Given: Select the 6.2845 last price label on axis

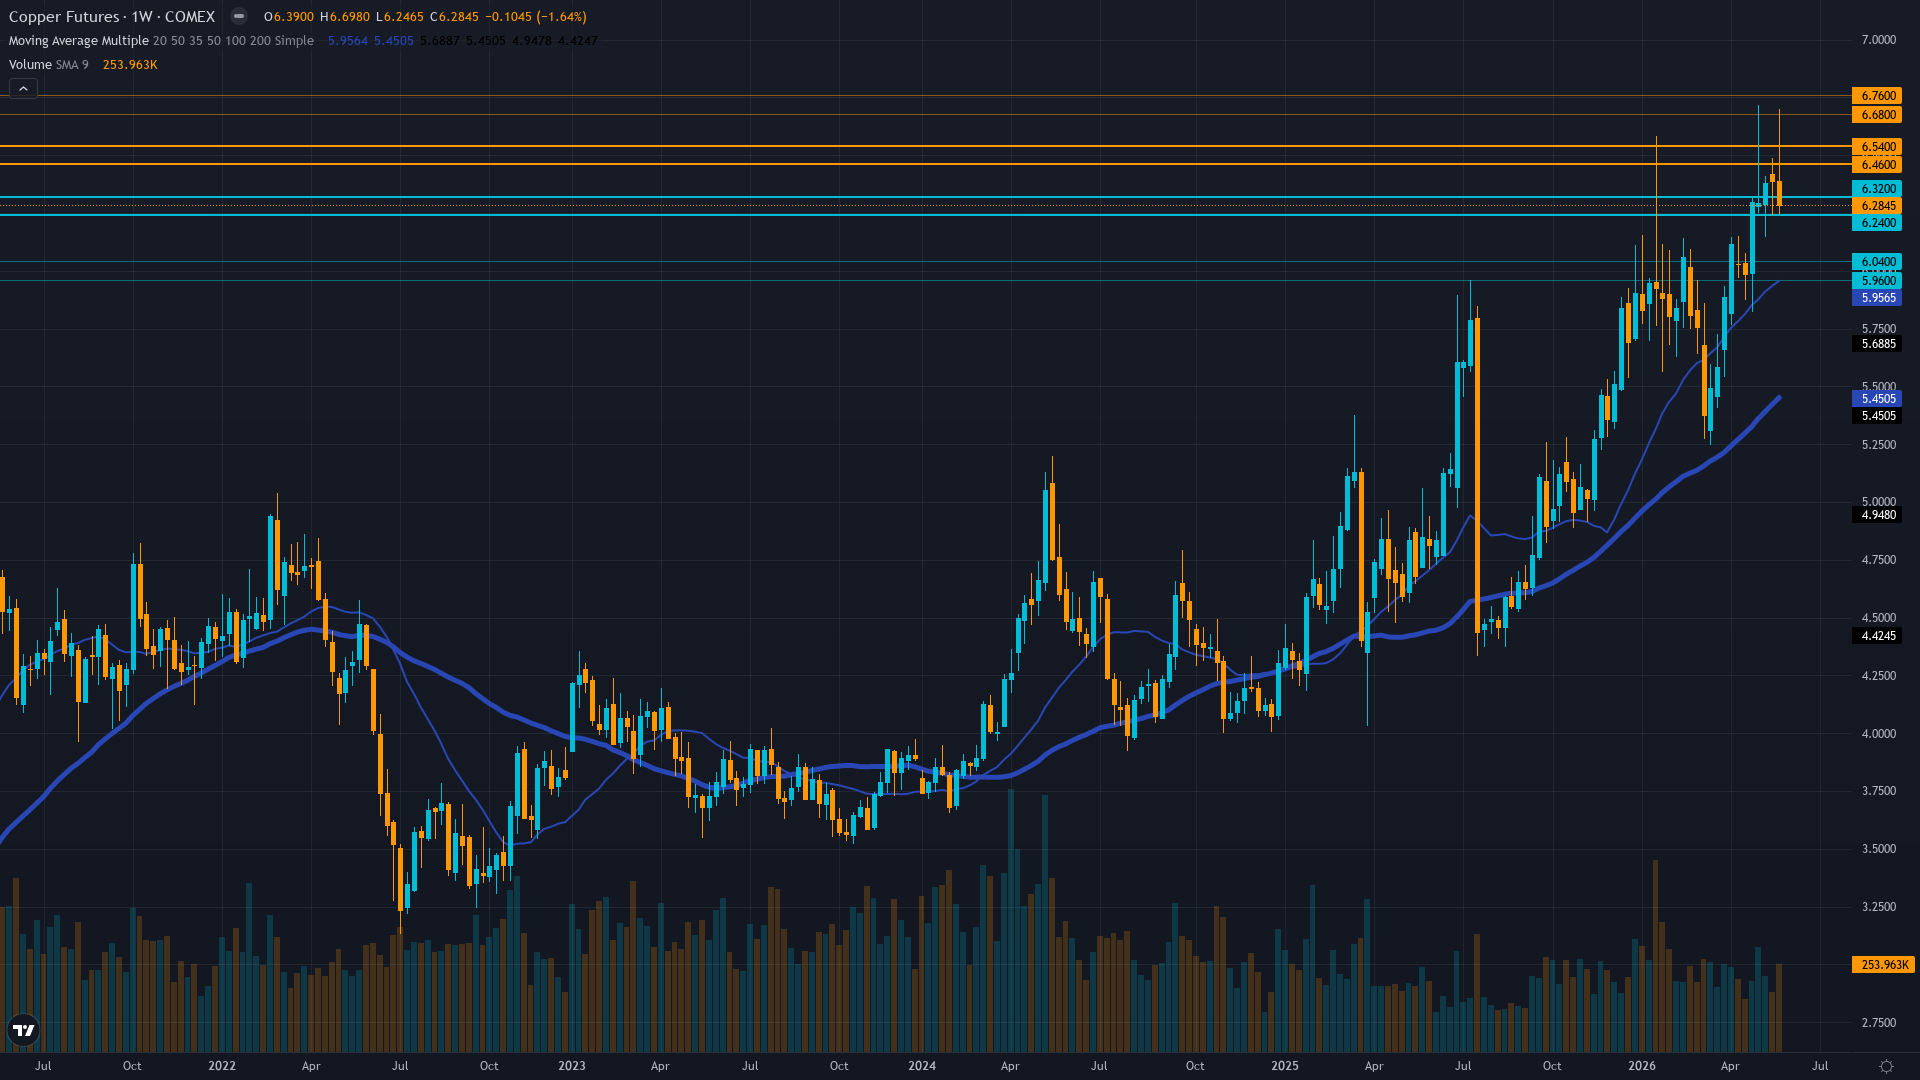Looking at the screenshot, I should [x=1877, y=206].
